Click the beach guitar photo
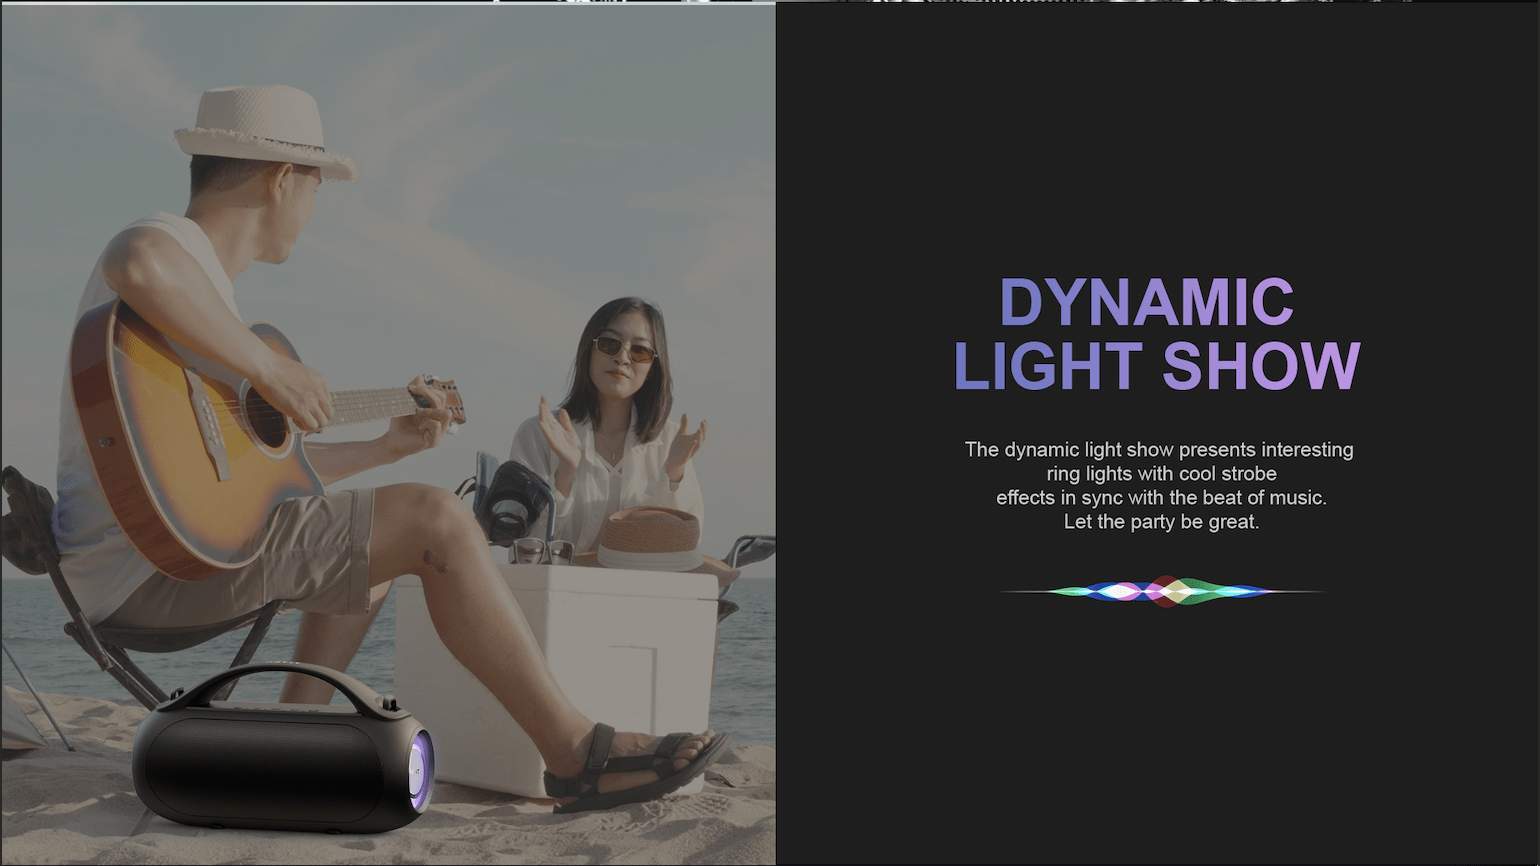This screenshot has width=1540, height=866. (388, 434)
